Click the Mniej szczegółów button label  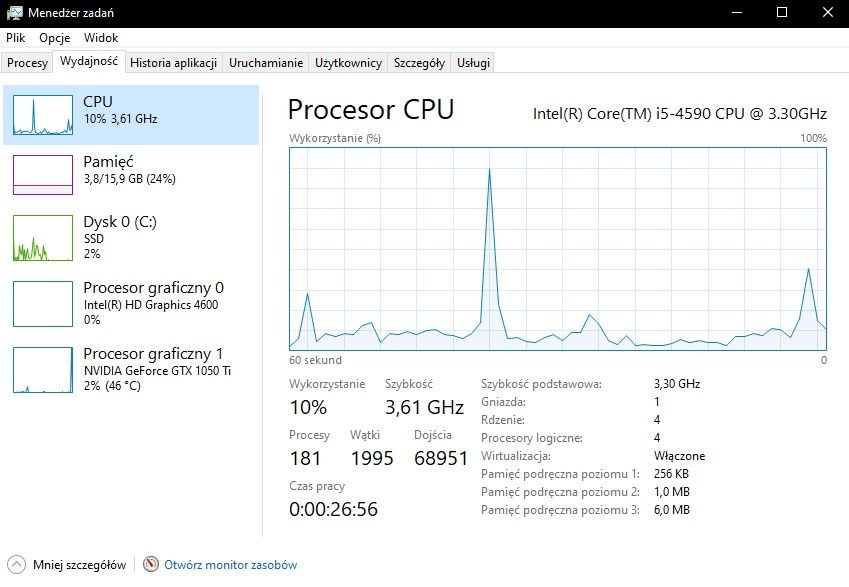click(79, 565)
